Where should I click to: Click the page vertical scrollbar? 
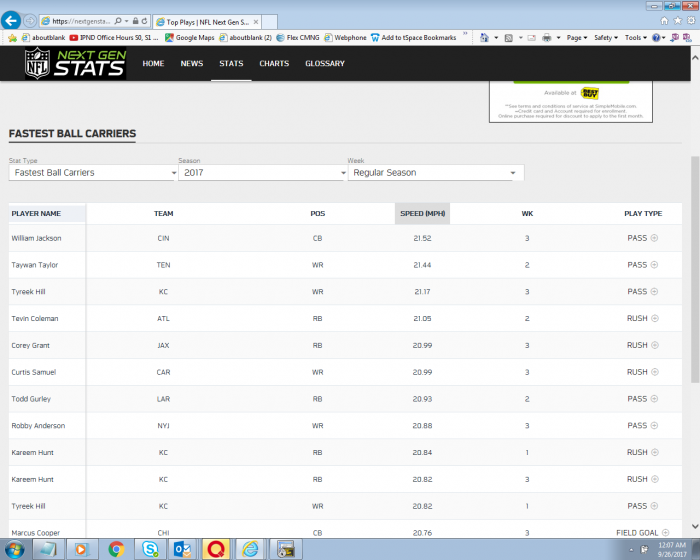click(694, 270)
